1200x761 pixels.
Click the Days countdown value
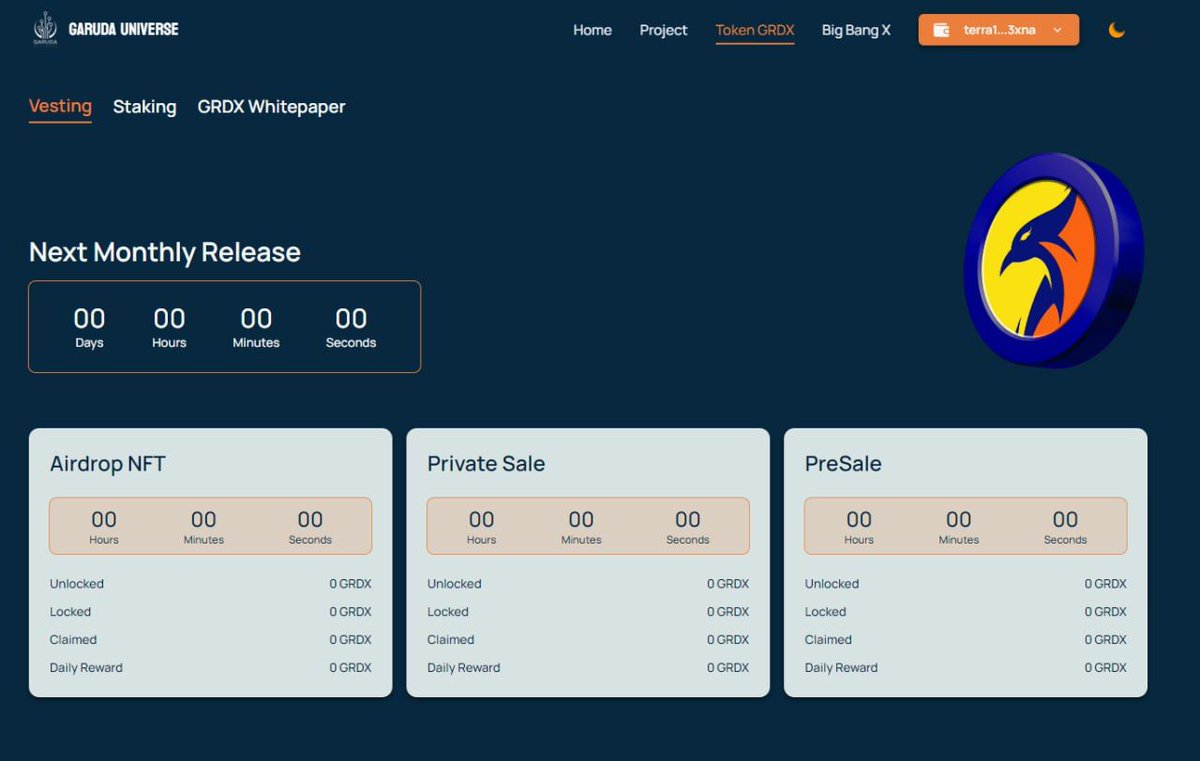tap(89, 319)
